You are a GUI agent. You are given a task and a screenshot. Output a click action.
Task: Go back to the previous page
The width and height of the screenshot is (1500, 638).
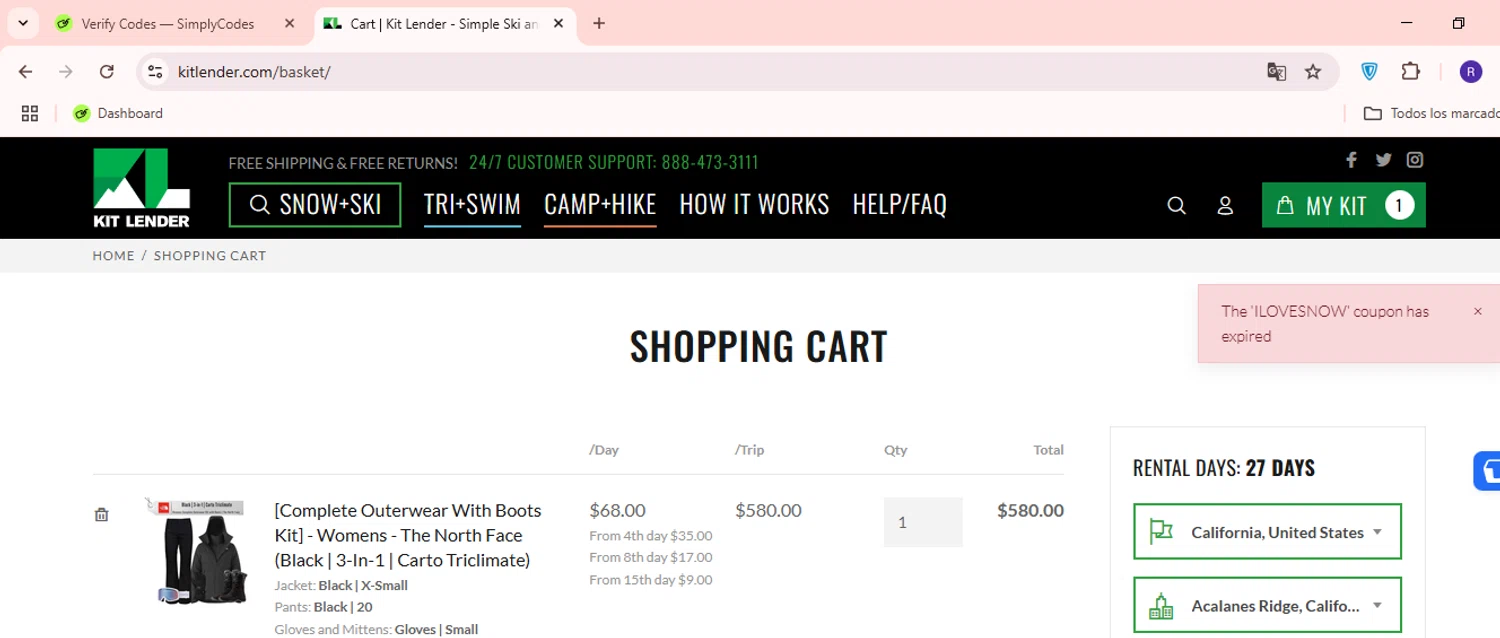(26, 72)
